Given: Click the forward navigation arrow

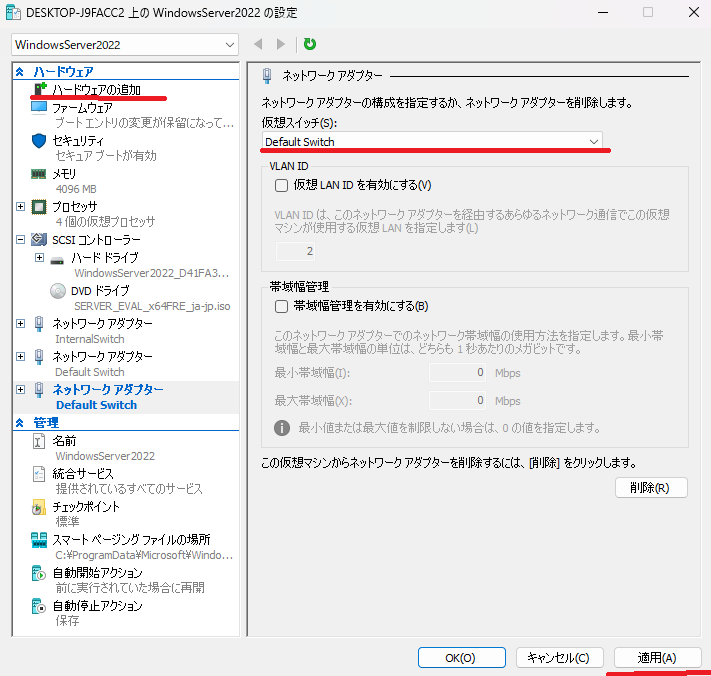Looking at the screenshot, I should [281, 44].
